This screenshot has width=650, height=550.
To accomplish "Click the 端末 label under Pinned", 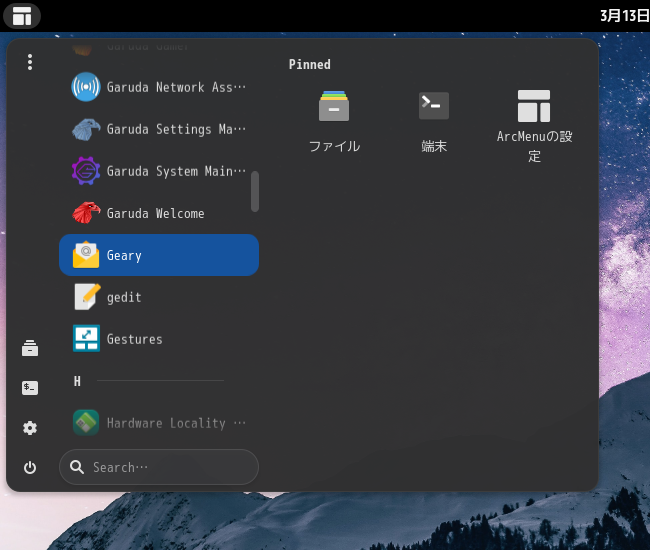I will [x=434, y=146].
